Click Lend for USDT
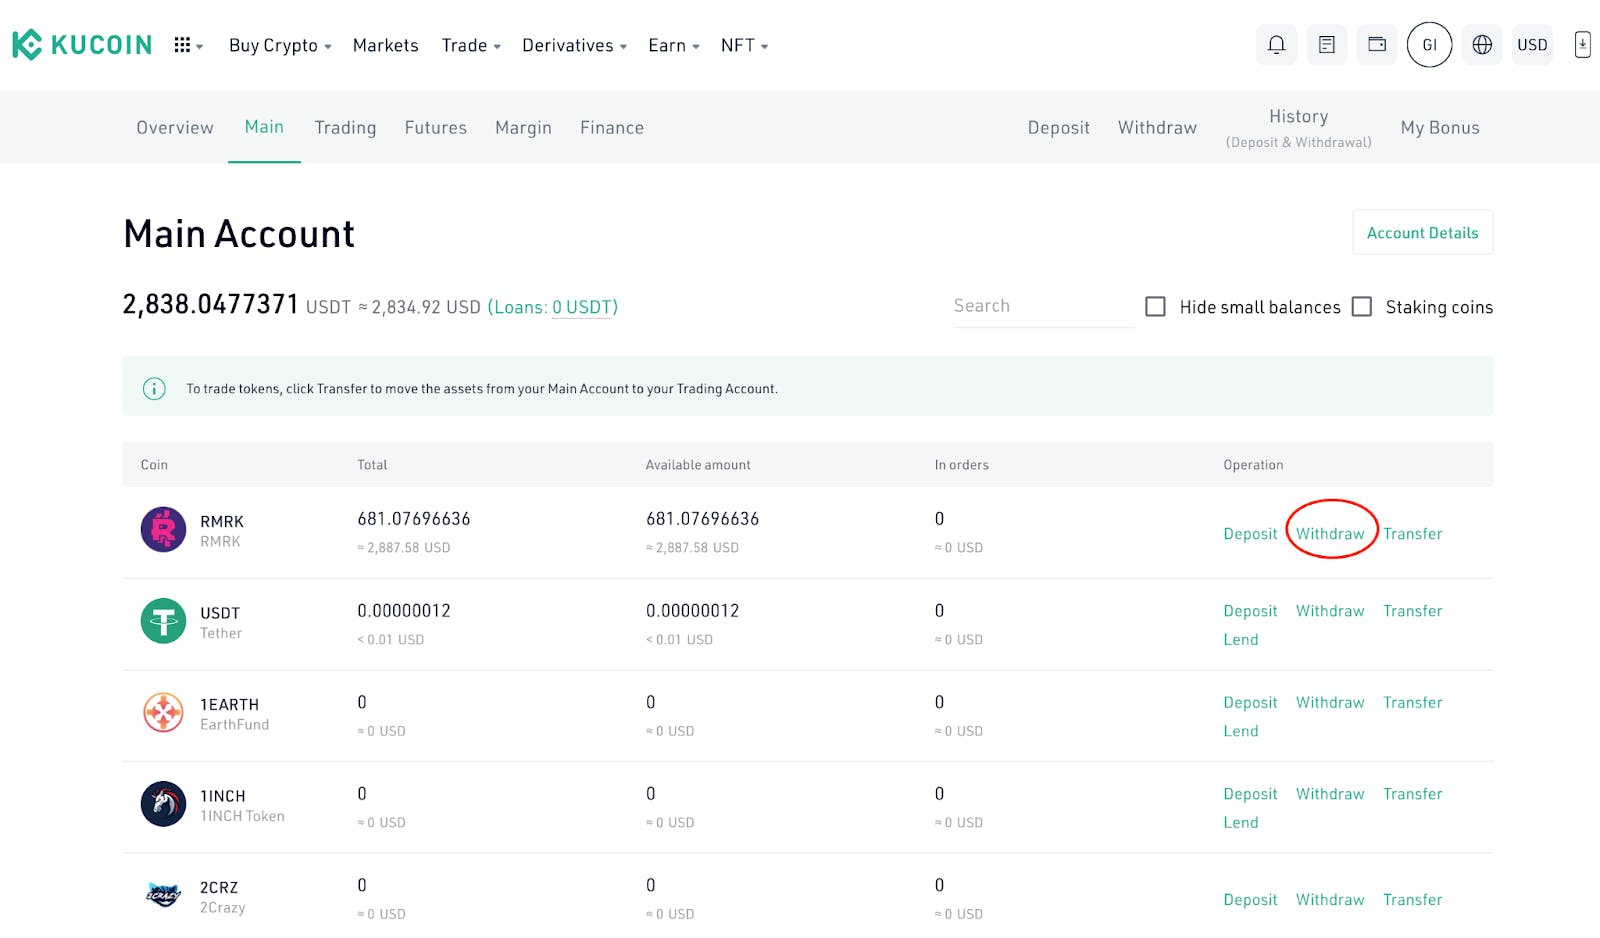Viewport: 1600px width, 938px height. [x=1240, y=639]
